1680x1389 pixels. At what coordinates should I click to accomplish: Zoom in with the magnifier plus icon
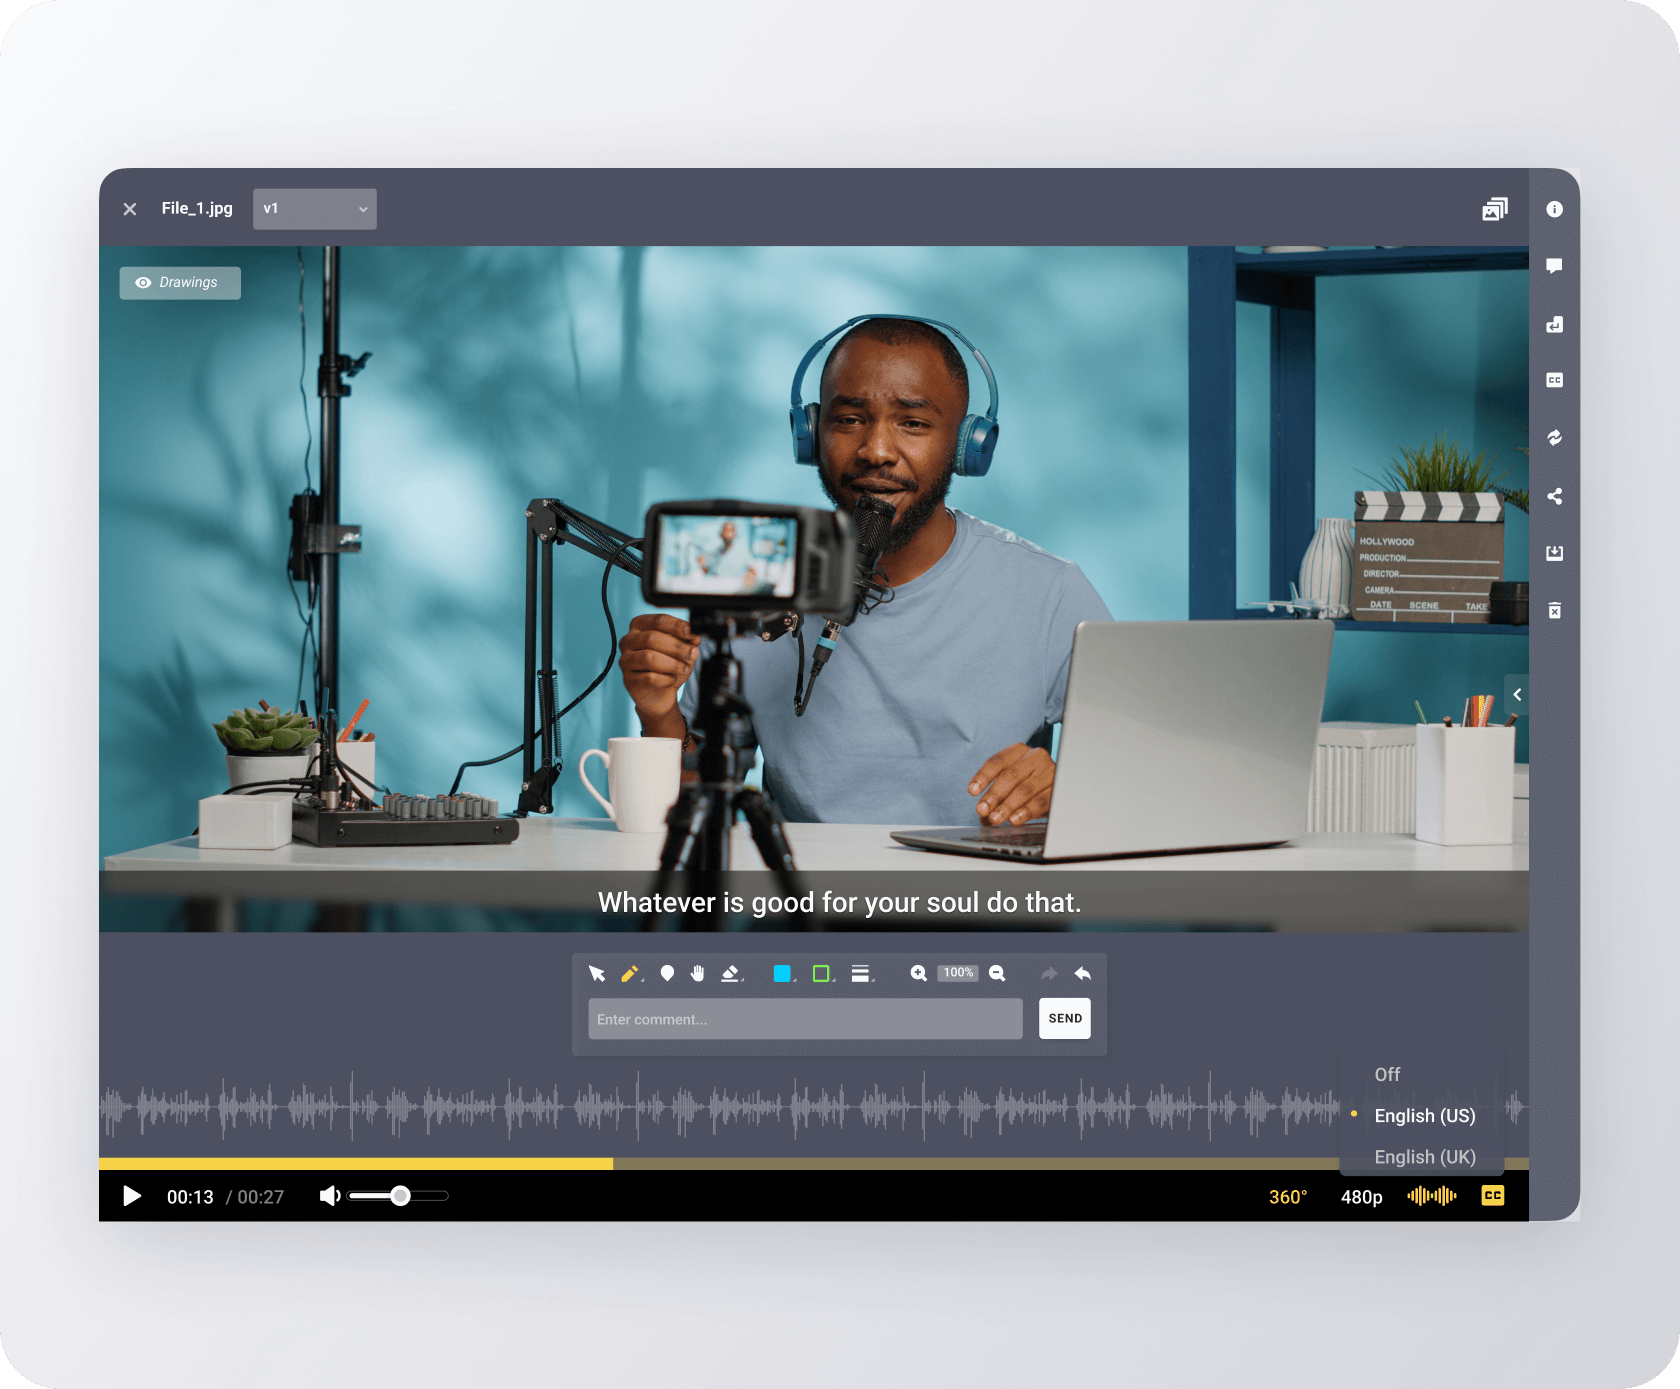coord(918,973)
